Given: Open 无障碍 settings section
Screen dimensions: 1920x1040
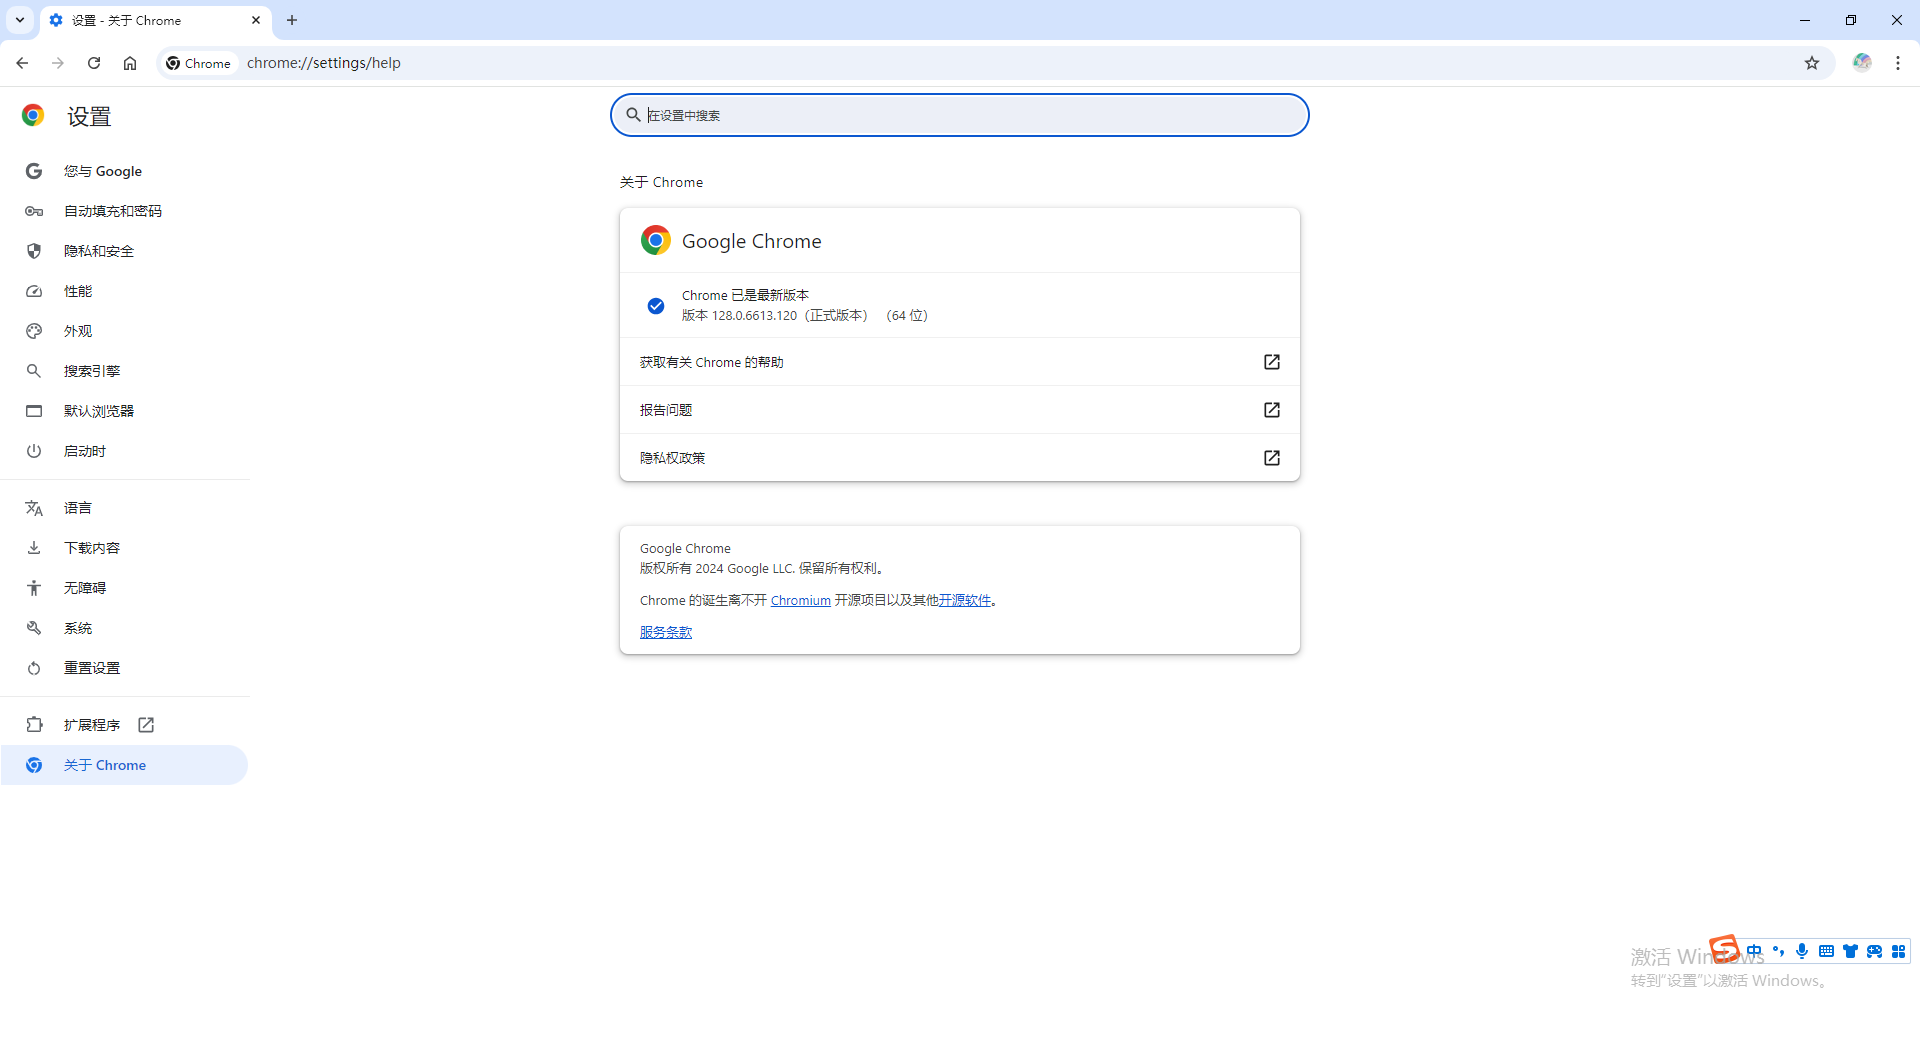Looking at the screenshot, I should (x=125, y=588).
